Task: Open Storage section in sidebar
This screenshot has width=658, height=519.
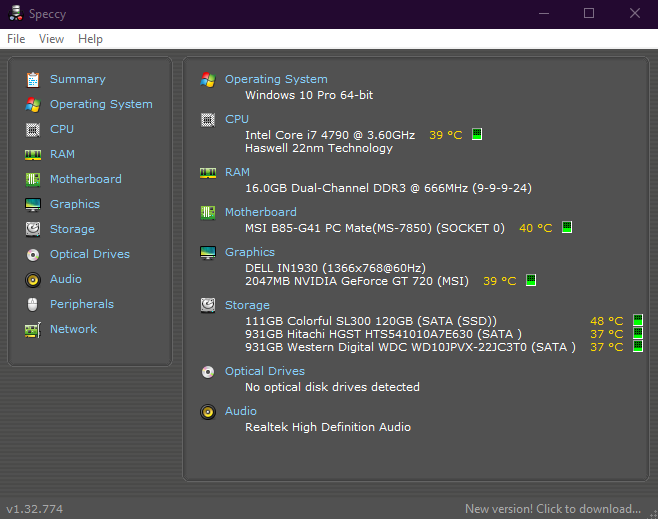Action: 72,229
